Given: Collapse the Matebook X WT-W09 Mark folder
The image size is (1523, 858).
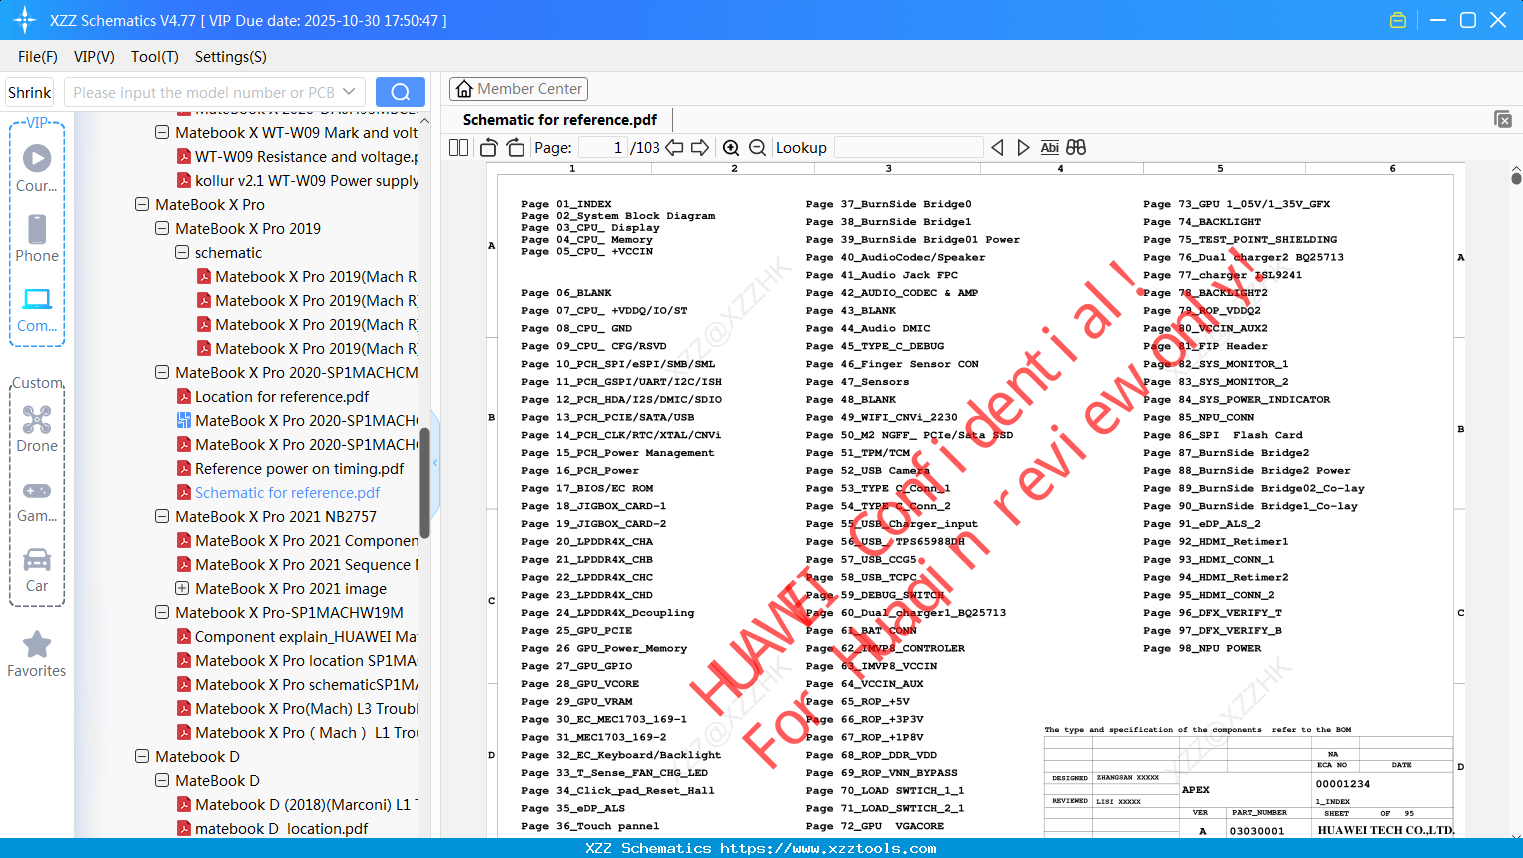Looking at the screenshot, I should click(162, 132).
